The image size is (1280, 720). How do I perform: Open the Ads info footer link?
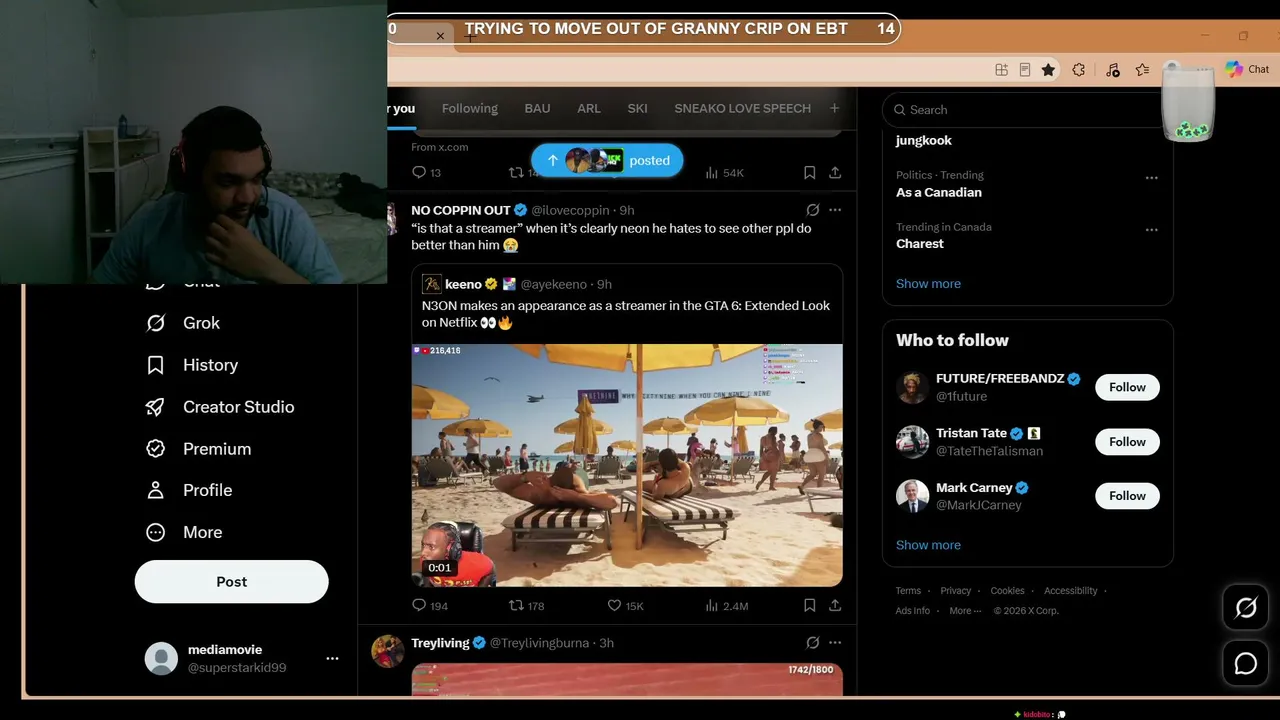(x=913, y=611)
